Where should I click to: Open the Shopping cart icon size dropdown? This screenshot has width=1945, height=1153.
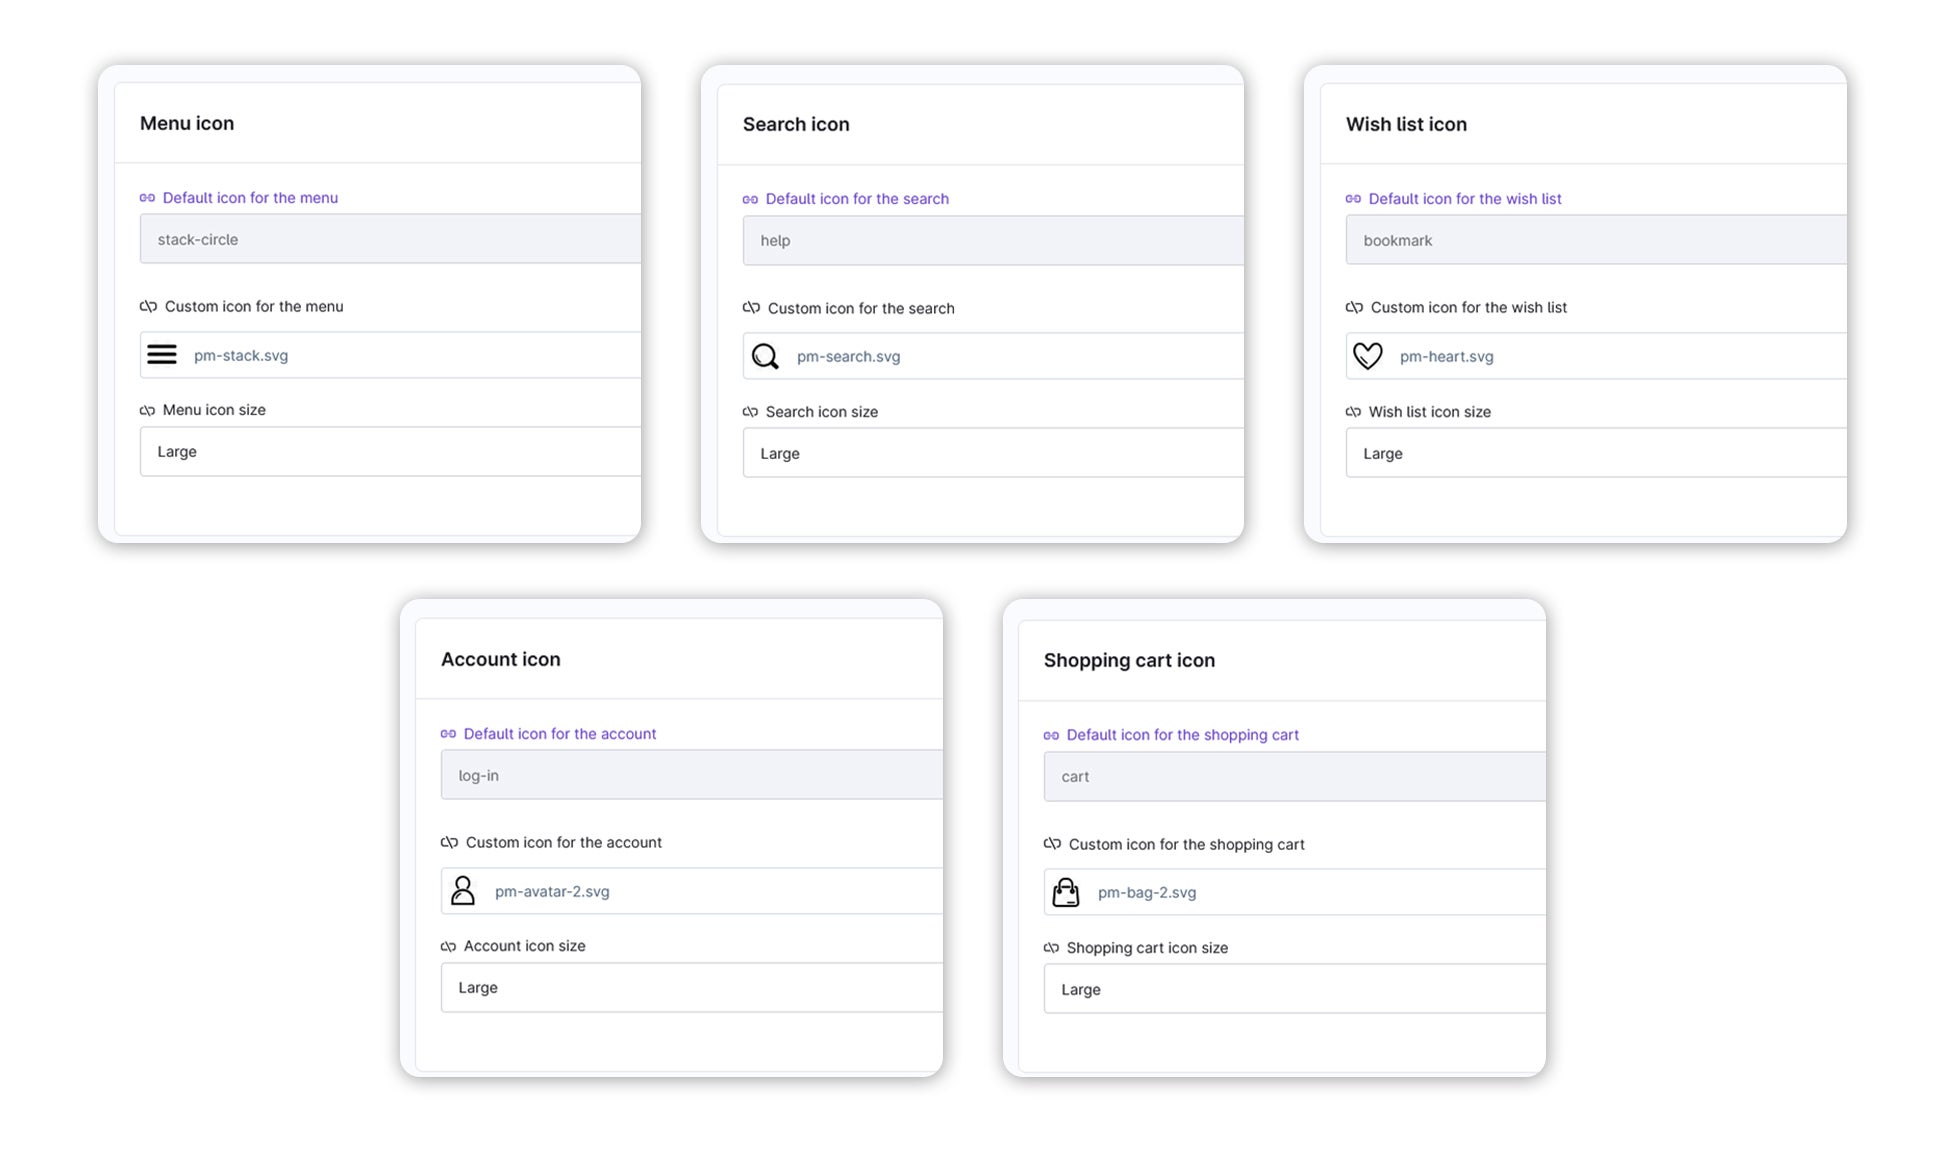coord(1293,989)
